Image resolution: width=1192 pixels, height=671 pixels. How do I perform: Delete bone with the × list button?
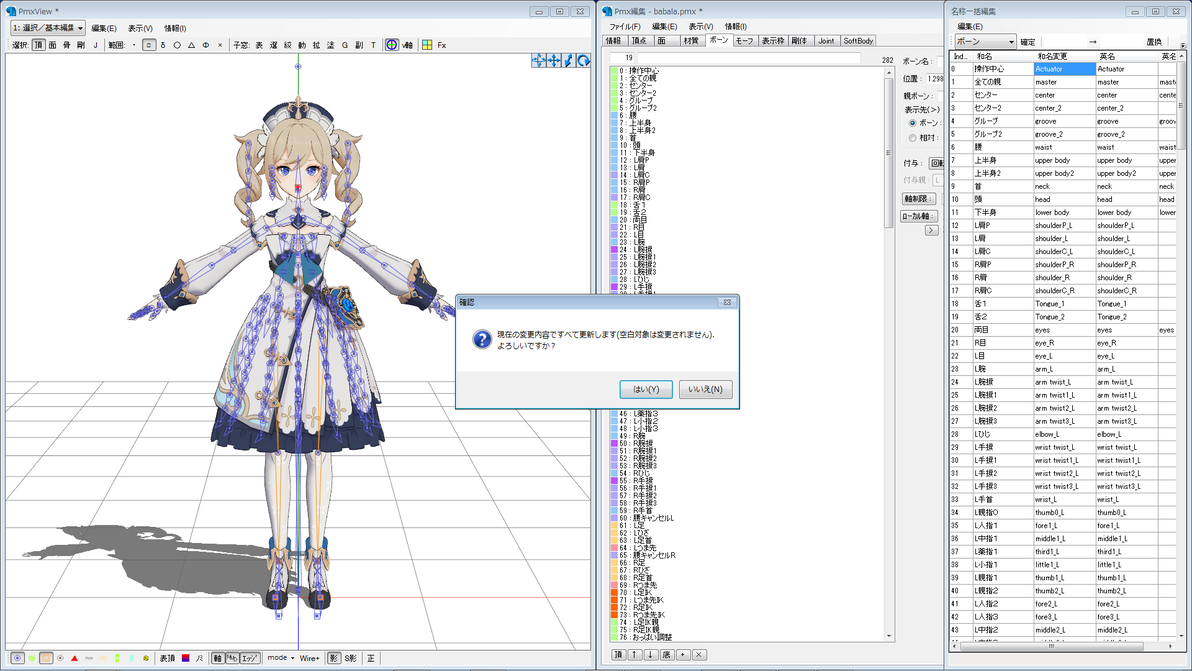click(699, 654)
